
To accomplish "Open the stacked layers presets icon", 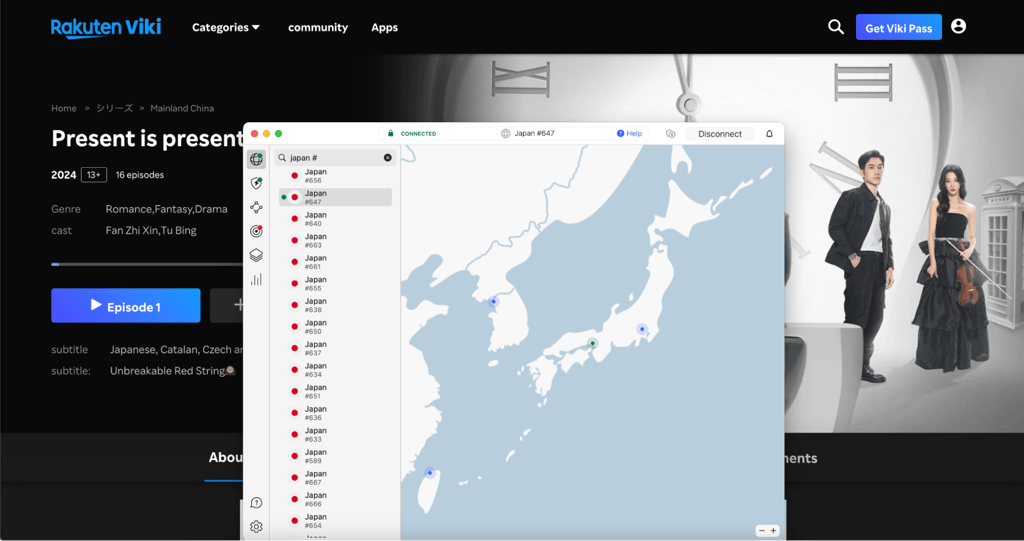I will coord(256,255).
